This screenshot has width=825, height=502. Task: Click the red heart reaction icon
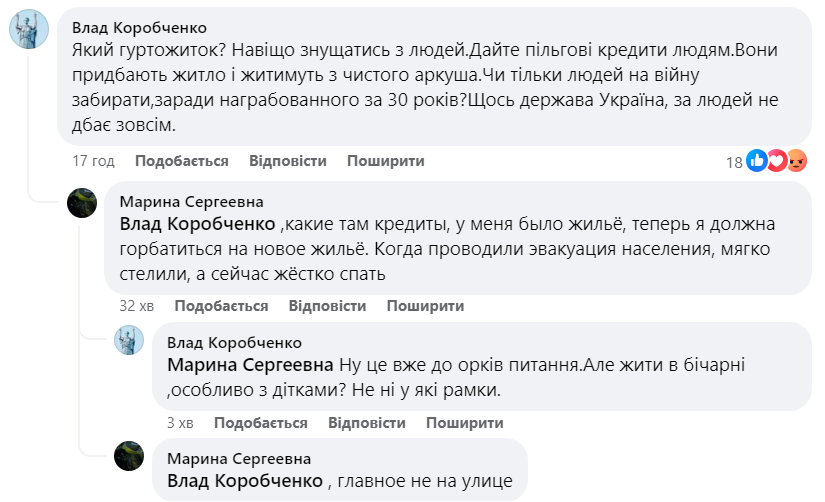coord(777,160)
